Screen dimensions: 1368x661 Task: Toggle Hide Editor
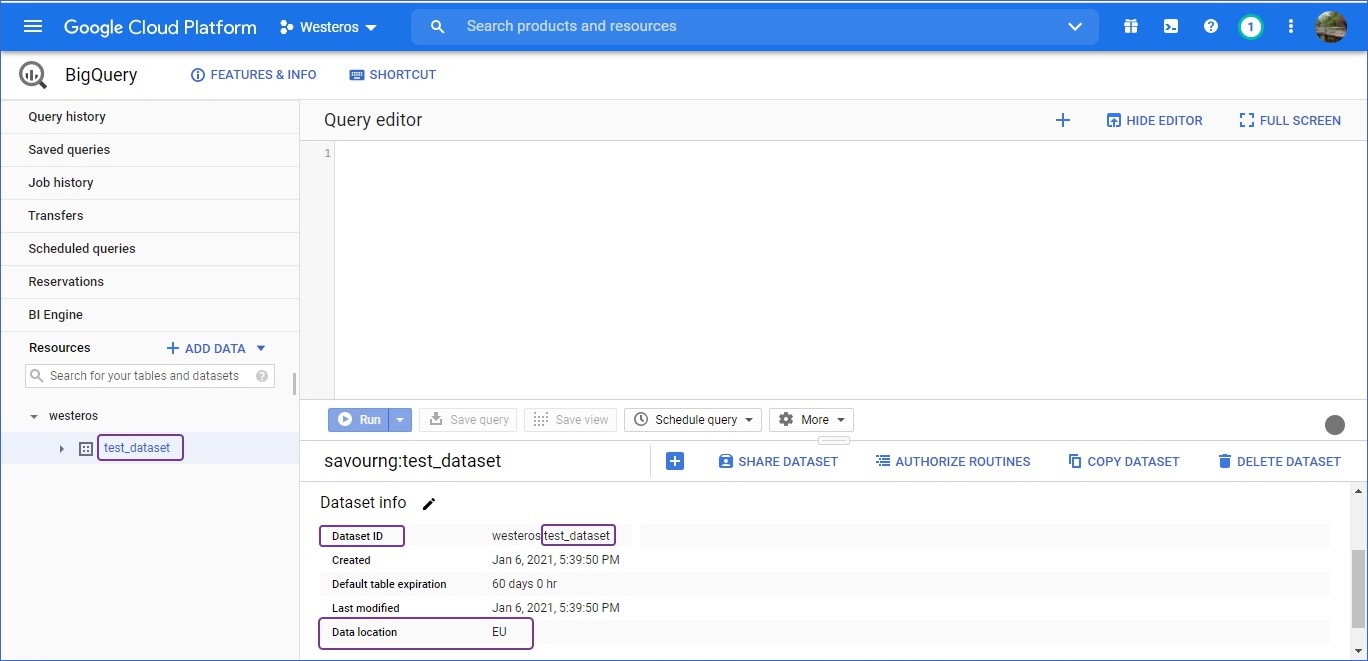click(1154, 120)
